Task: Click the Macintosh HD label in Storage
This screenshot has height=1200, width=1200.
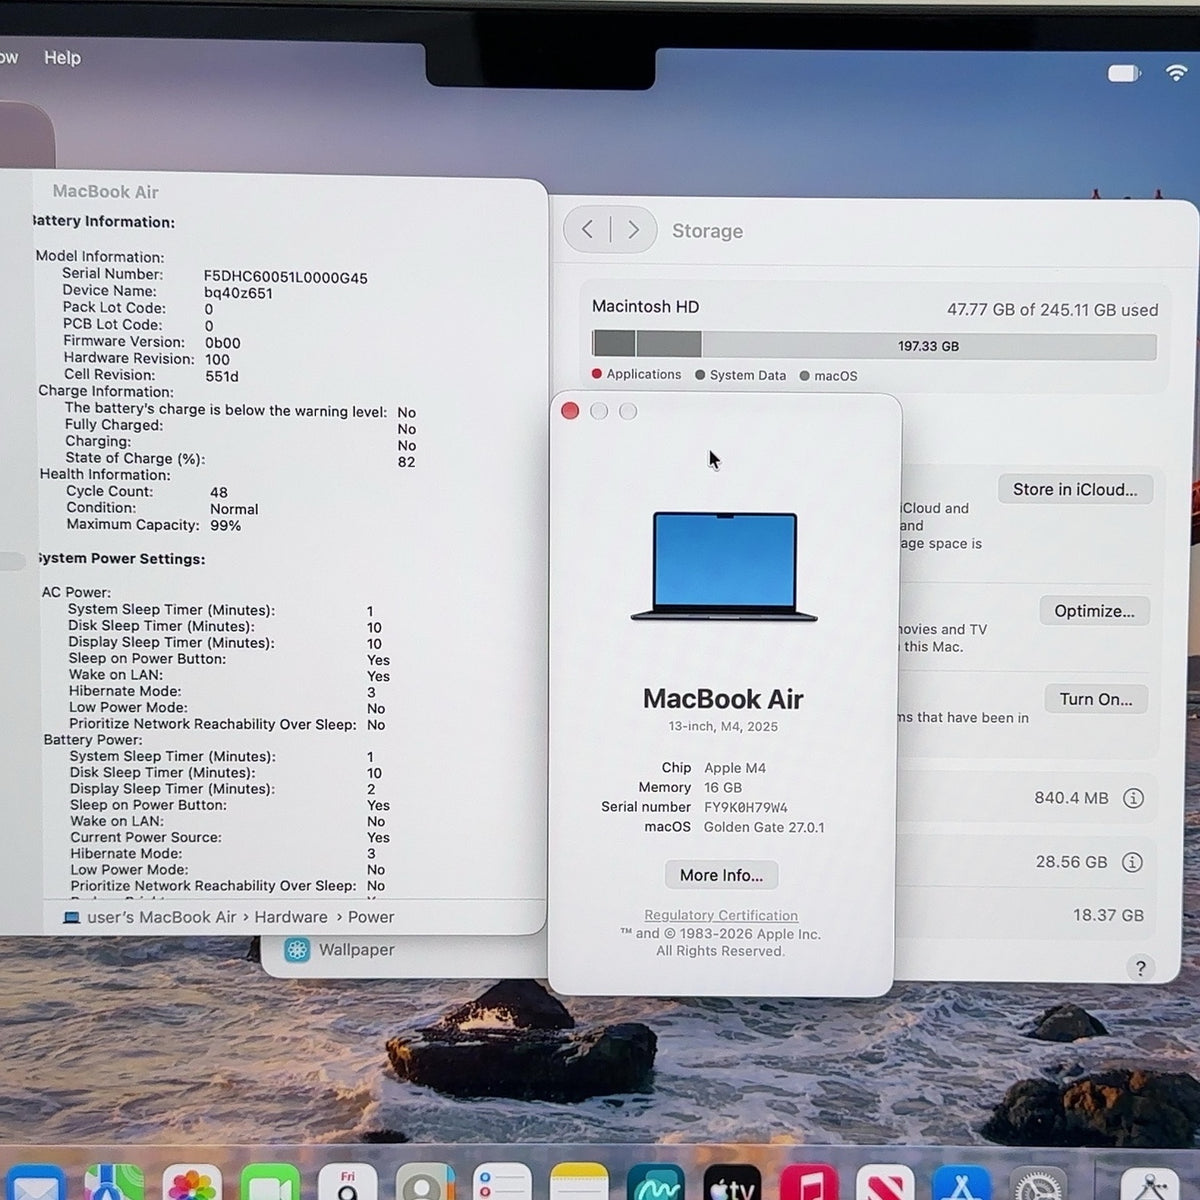Action: pos(645,306)
